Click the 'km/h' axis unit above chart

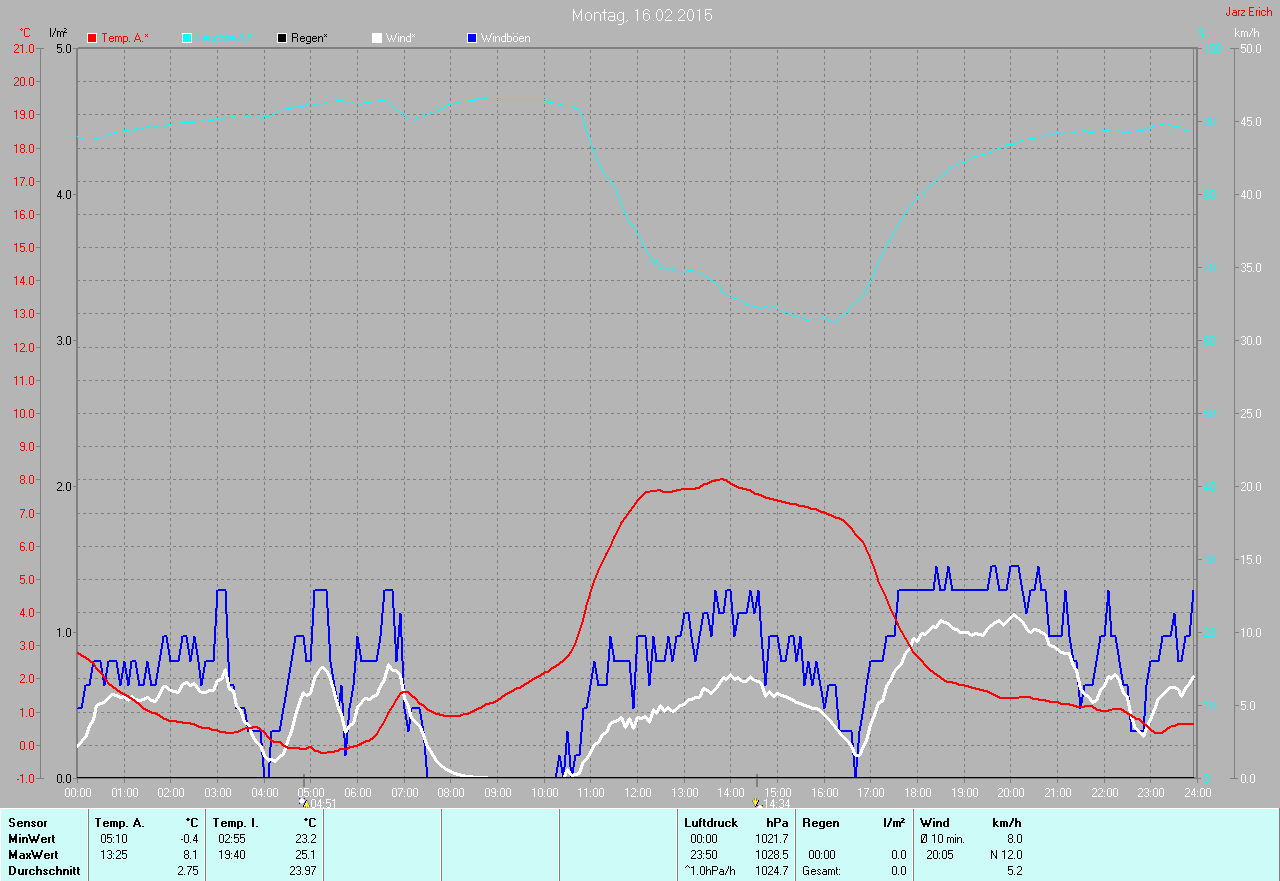point(1247,33)
